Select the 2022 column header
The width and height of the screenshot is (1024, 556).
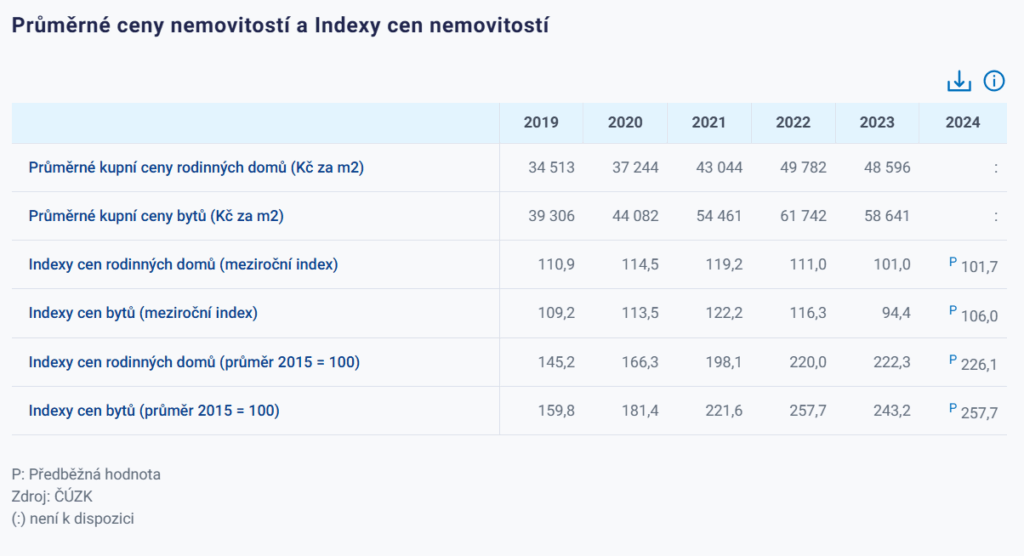point(793,123)
